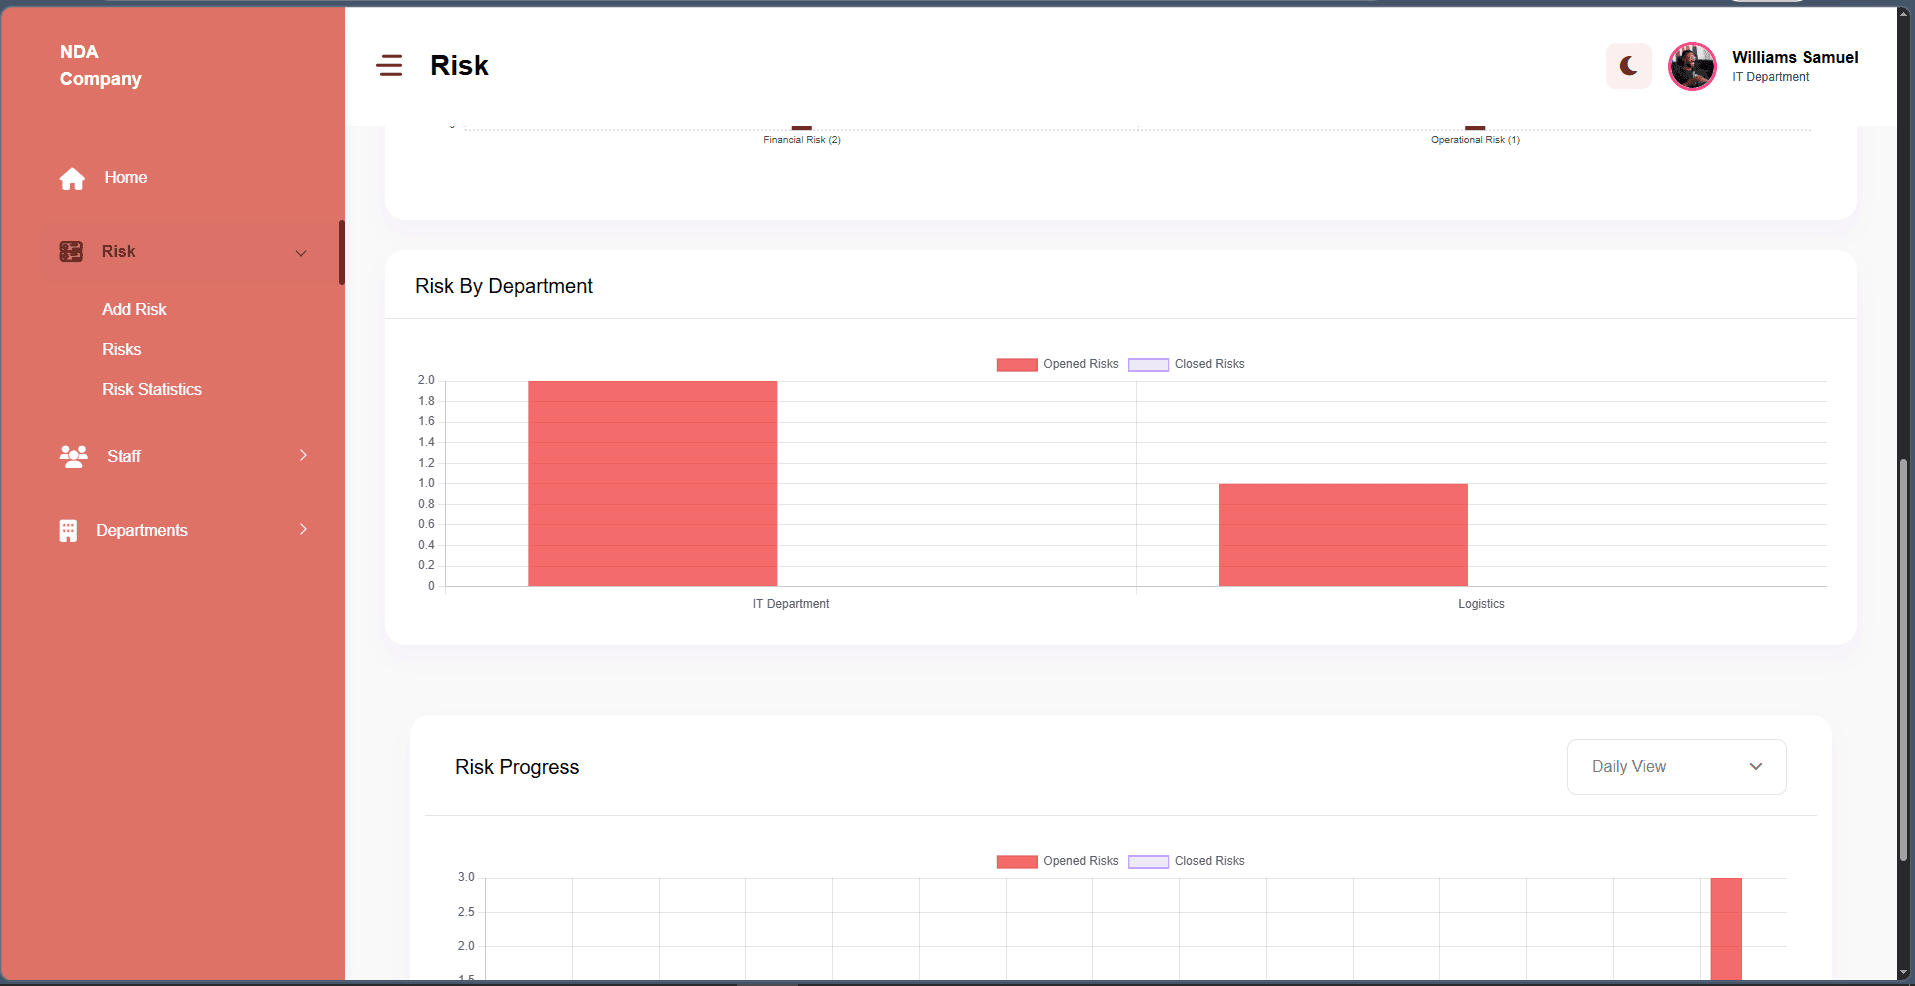Click the Risk sidebar icon
Screen dimensions: 1915x986
(x=71, y=251)
